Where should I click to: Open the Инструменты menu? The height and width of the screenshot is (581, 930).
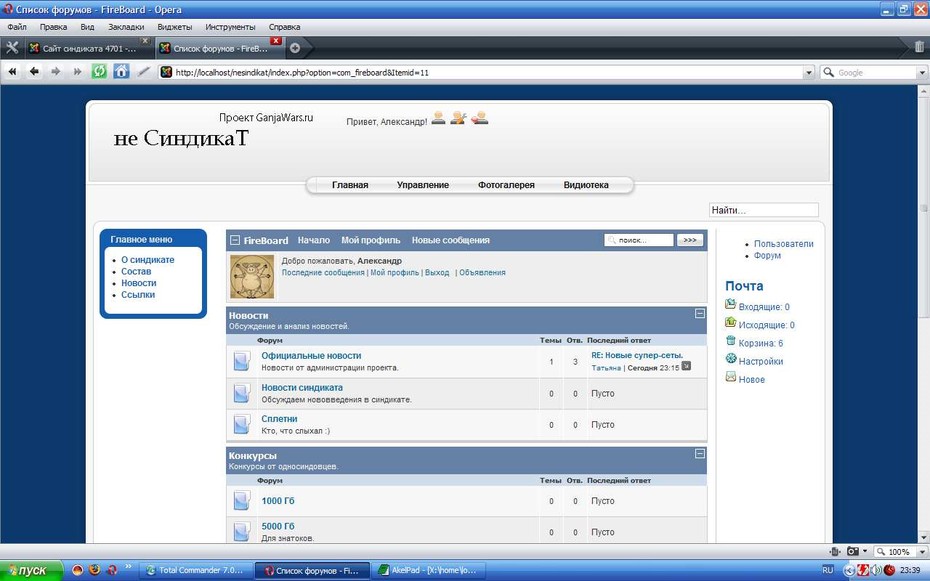point(230,27)
